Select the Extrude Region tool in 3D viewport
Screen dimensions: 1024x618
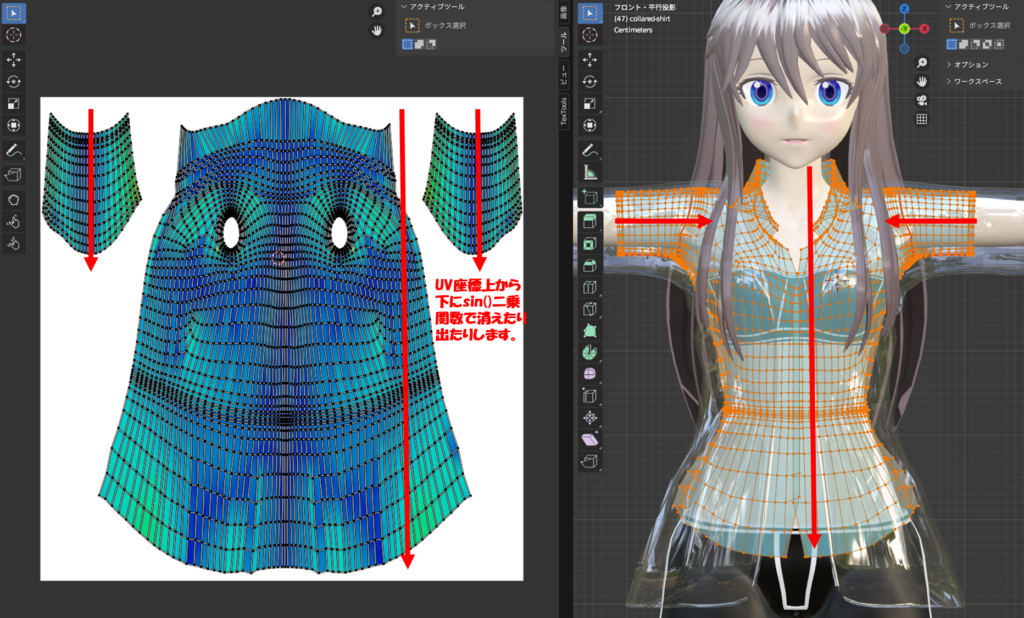coord(590,220)
